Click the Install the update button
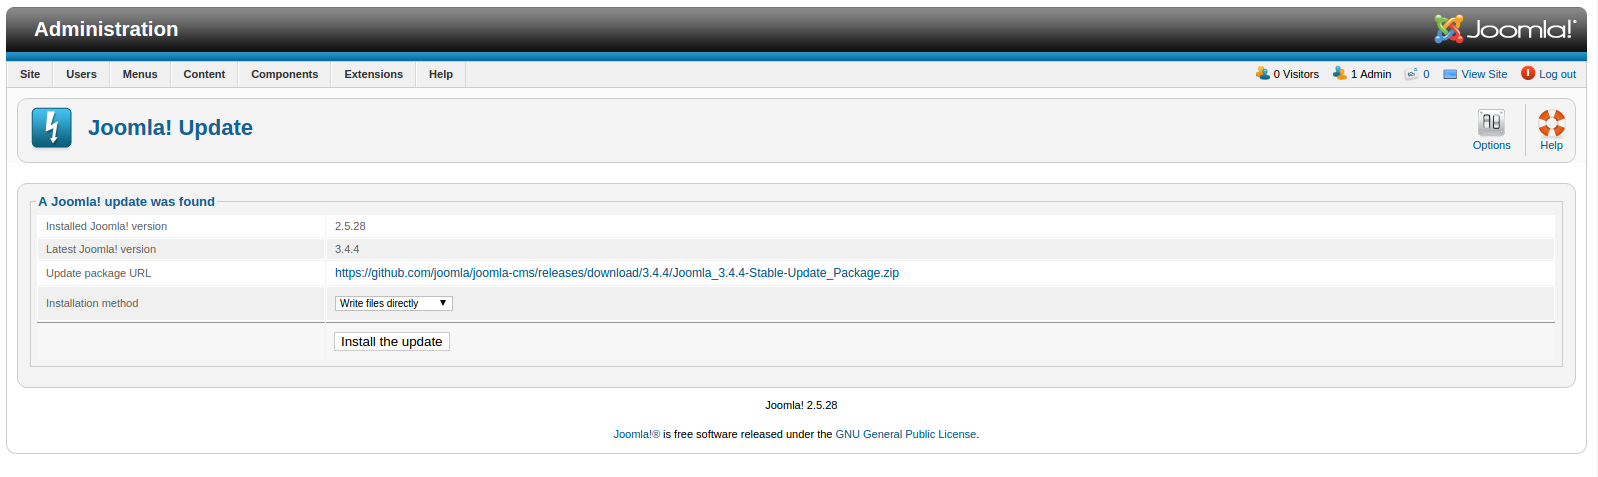Image resolution: width=1598 pixels, height=477 pixels. point(392,342)
